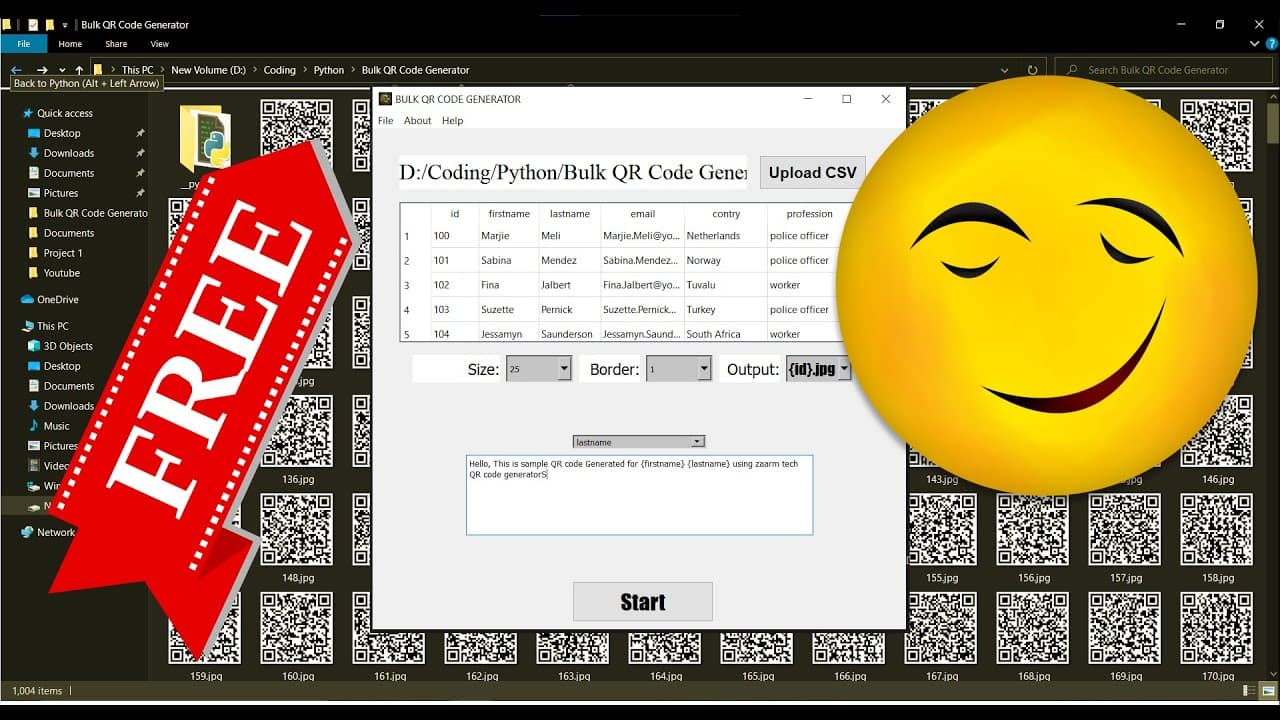Expand the Explorer ribbon chevron

click(x=1255, y=44)
